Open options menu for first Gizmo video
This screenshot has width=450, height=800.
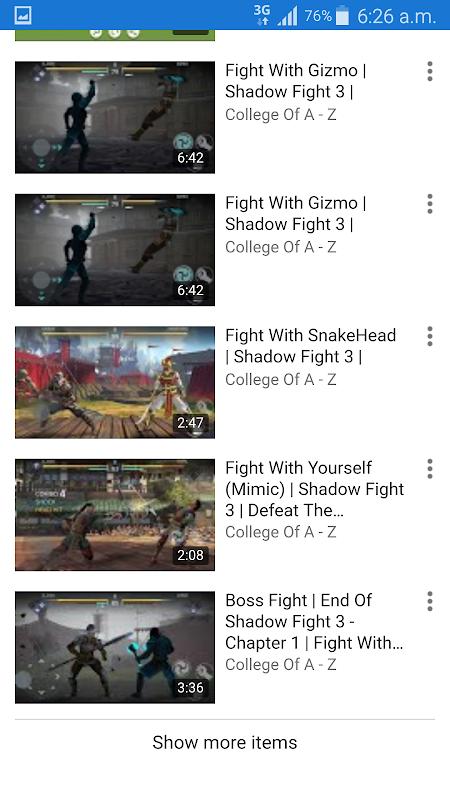tap(430, 71)
